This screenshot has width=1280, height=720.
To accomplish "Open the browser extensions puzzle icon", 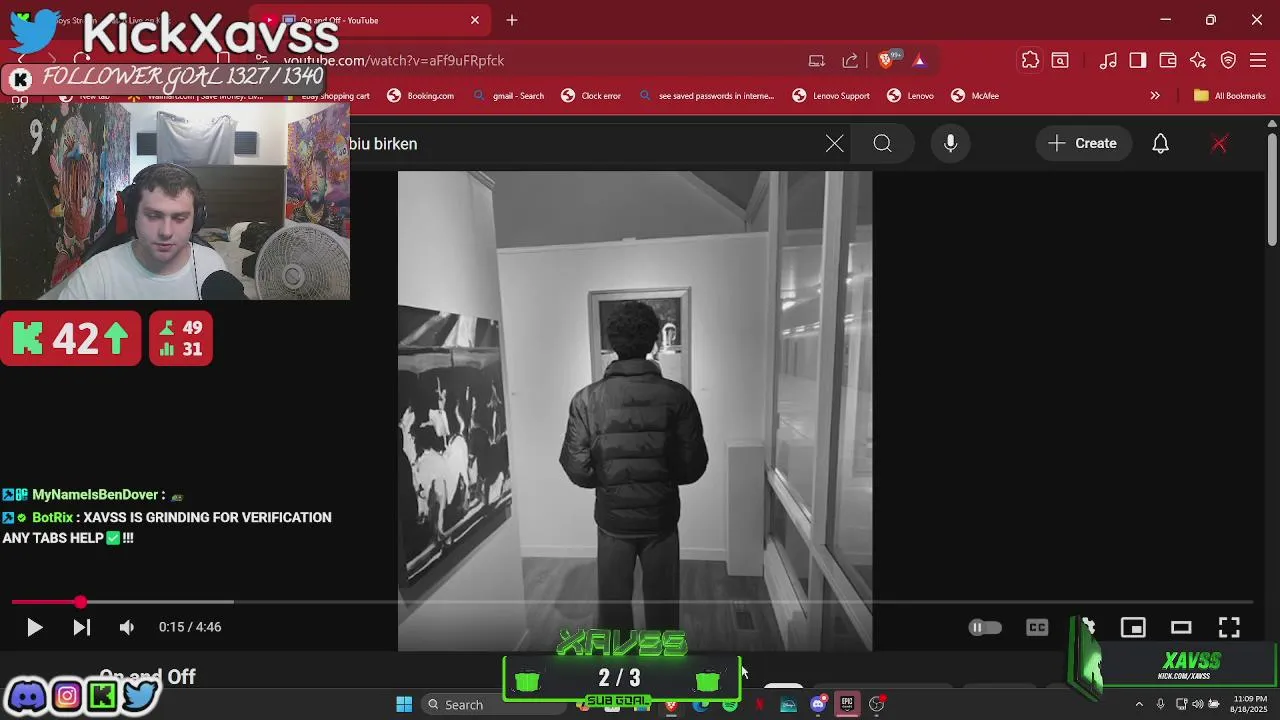I will 1030,61.
